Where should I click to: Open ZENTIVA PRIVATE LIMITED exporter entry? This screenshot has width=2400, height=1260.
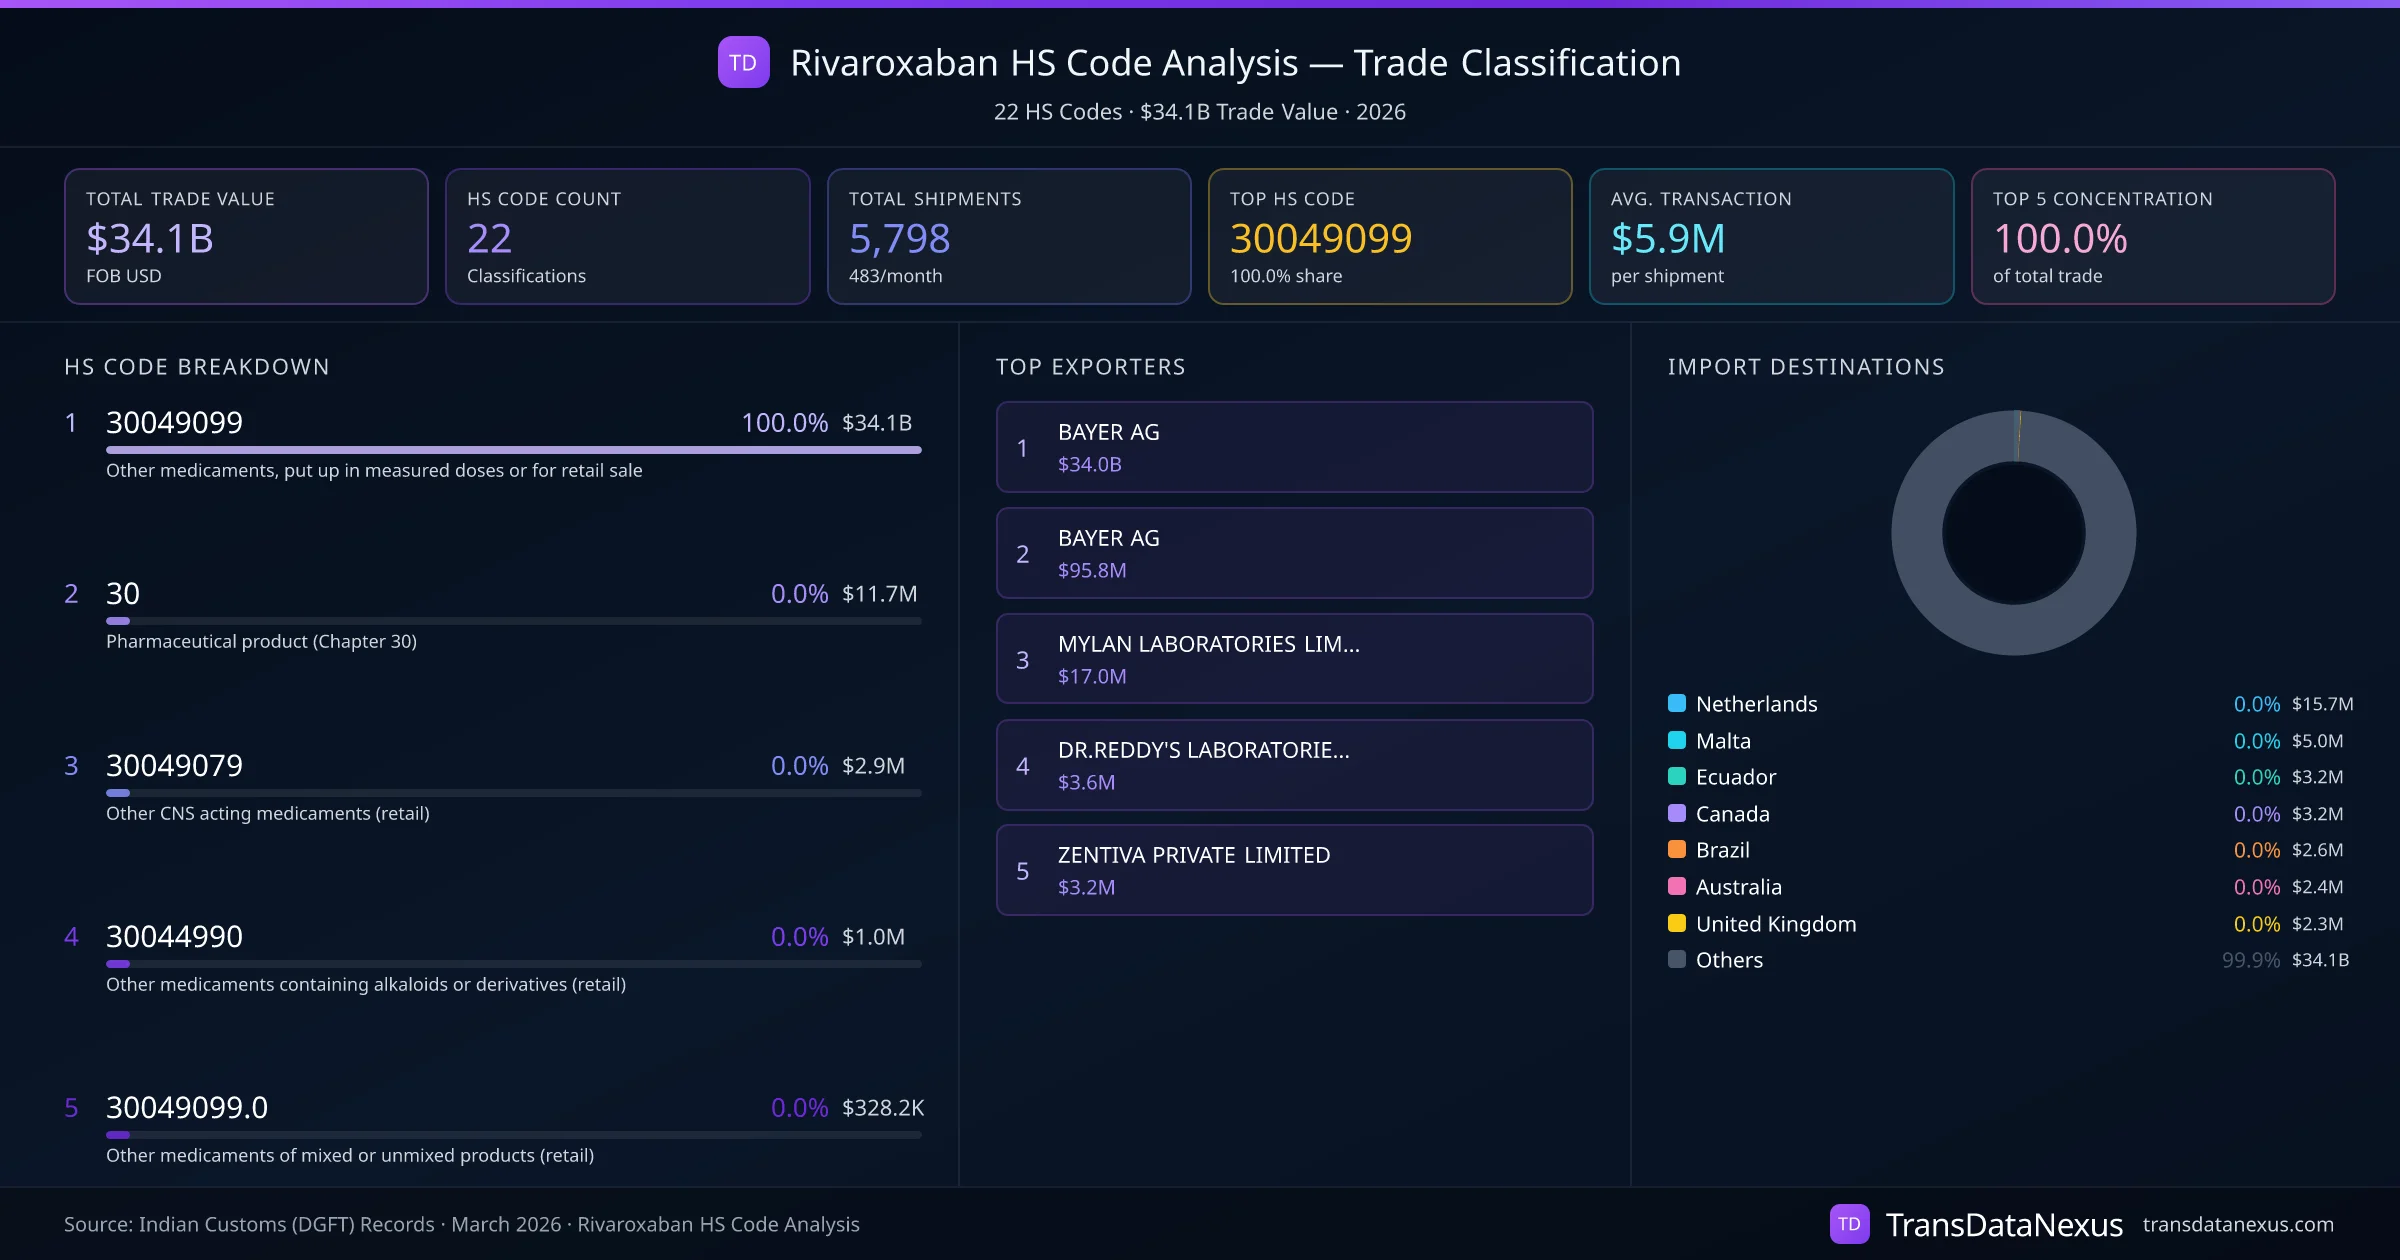(x=1294, y=870)
